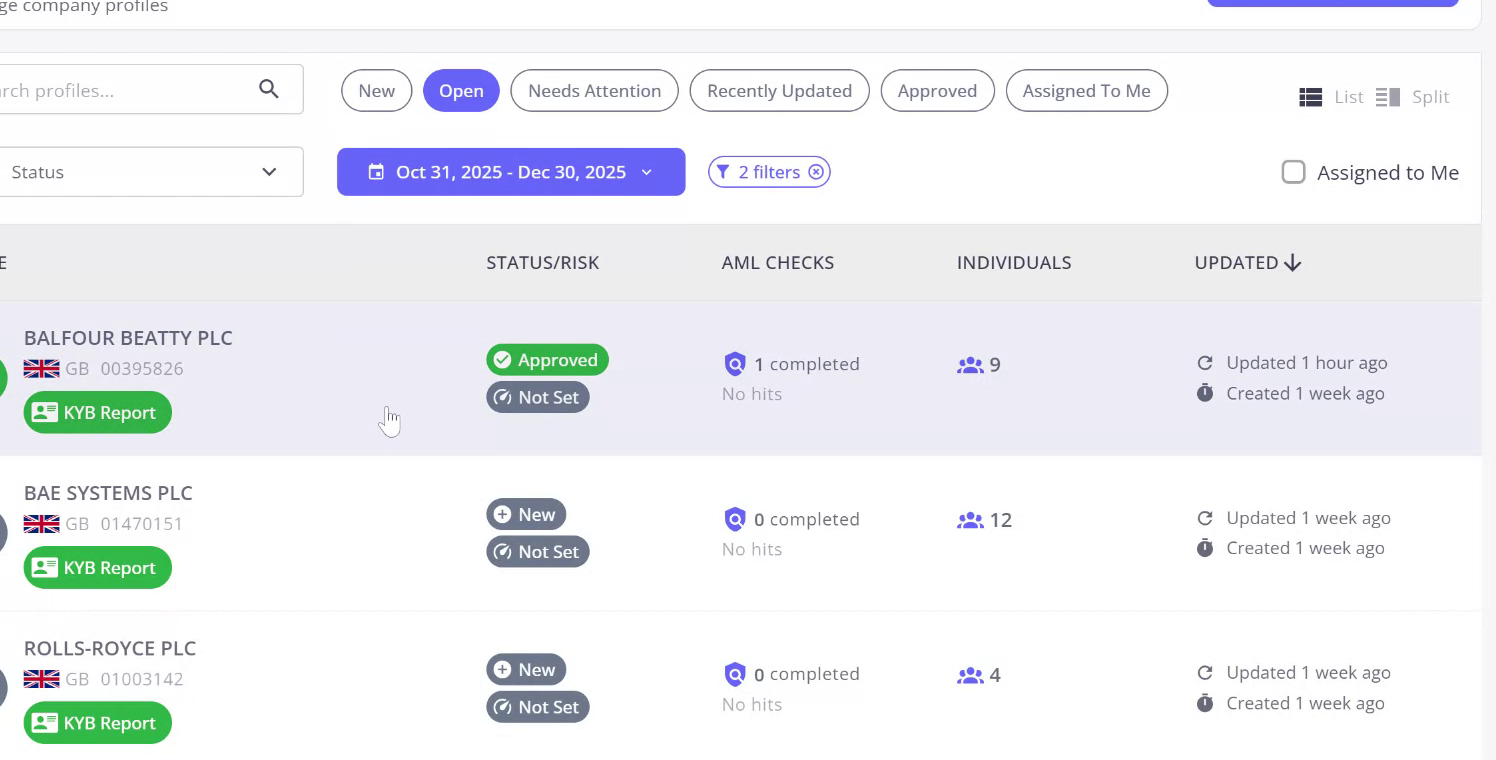Click the search magnifier icon
The width and height of the screenshot is (1496, 760).
click(x=268, y=89)
